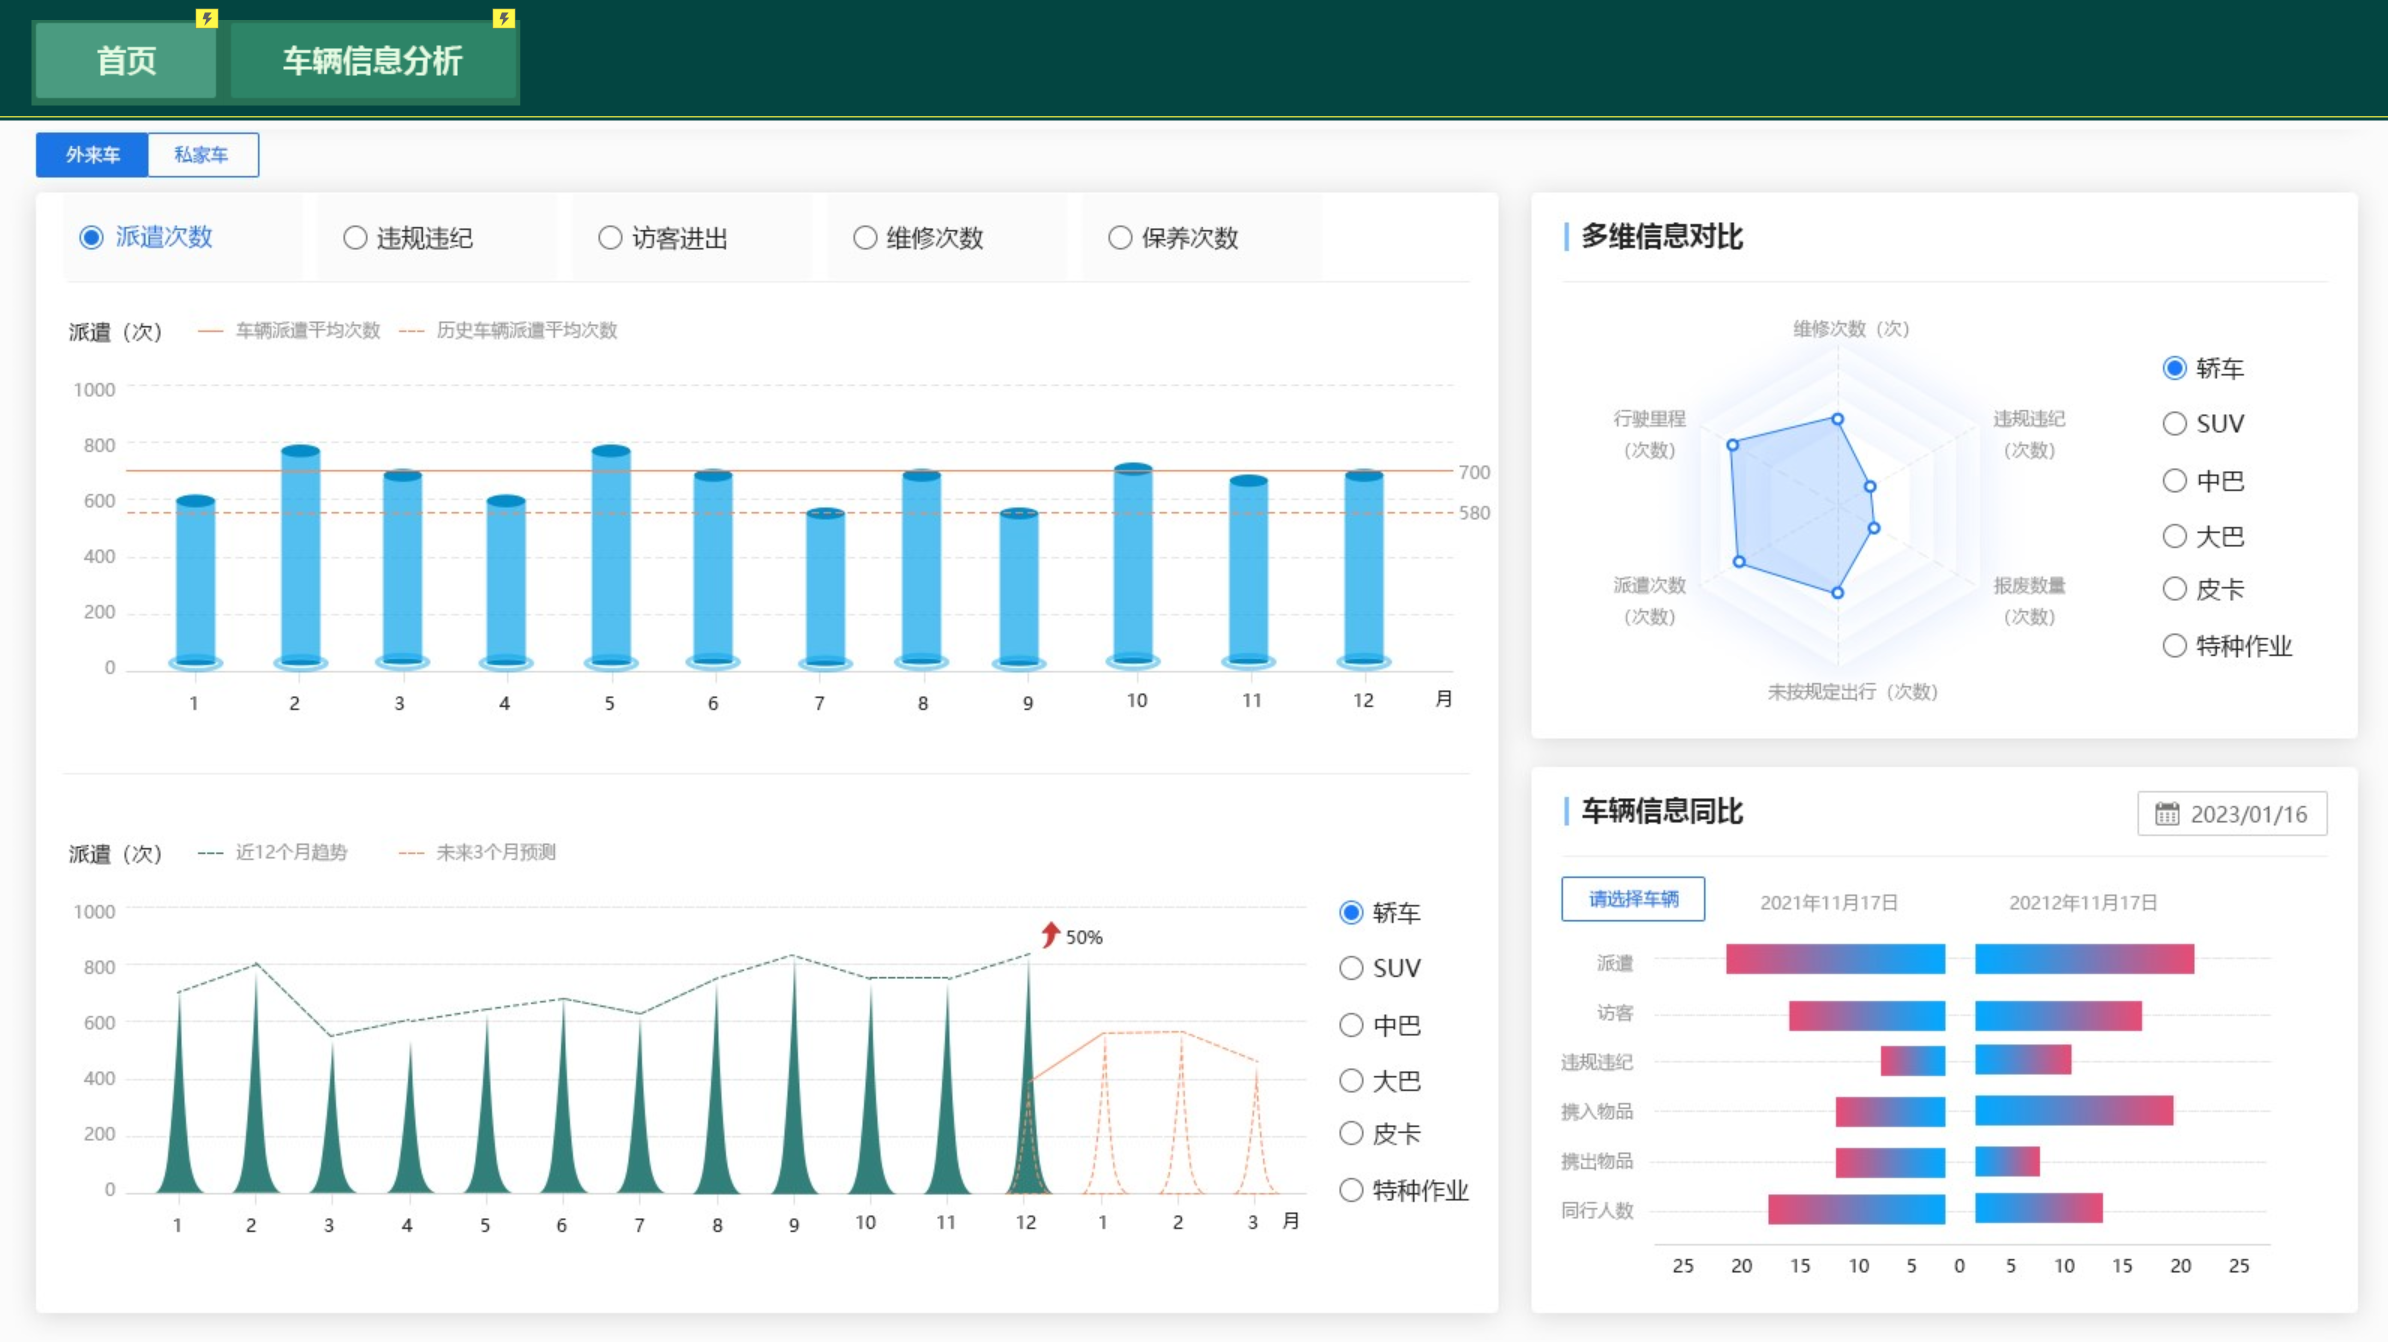Select 轿车 in the trend chart options
The image size is (2388, 1342).
click(1380, 912)
